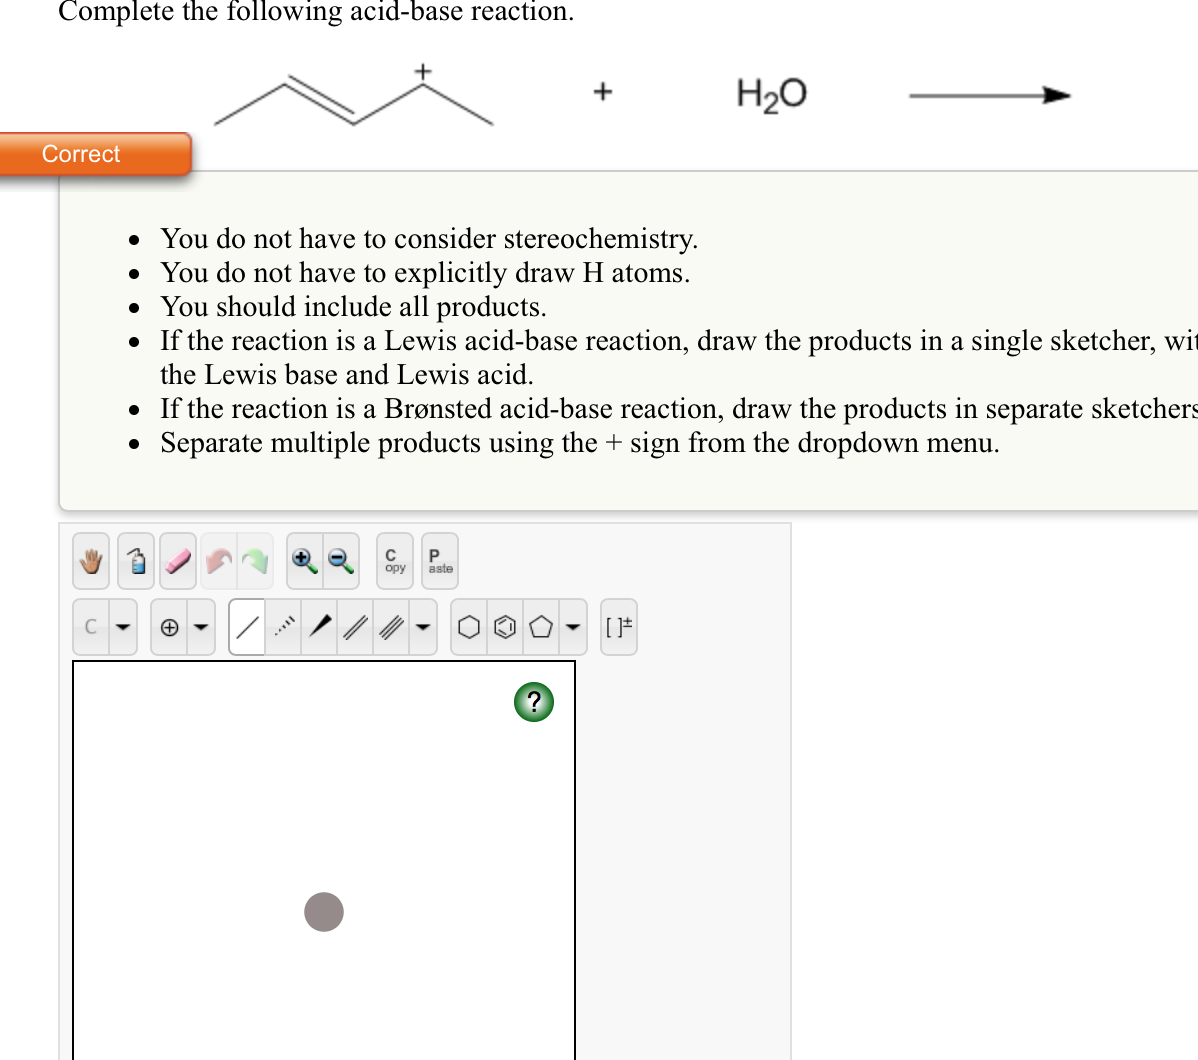This screenshot has width=1198, height=1060.
Task: Insert a cyclopentane ring
Action: pyautogui.click(x=541, y=627)
